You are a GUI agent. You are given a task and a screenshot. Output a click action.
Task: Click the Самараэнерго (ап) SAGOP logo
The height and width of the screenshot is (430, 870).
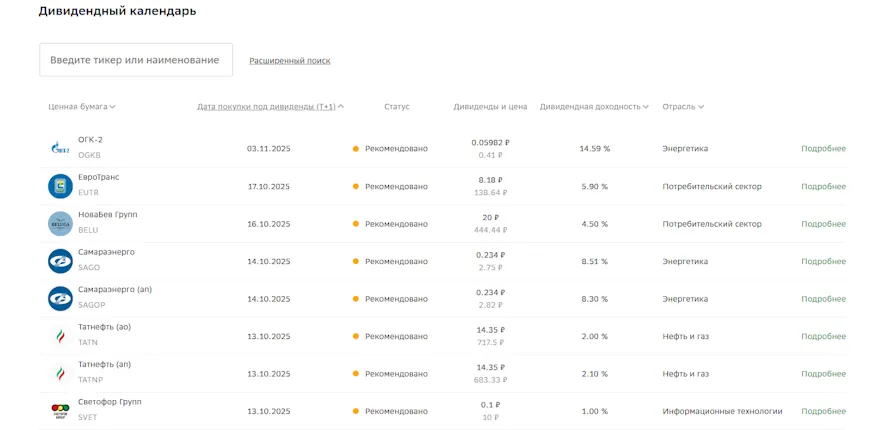point(60,299)
